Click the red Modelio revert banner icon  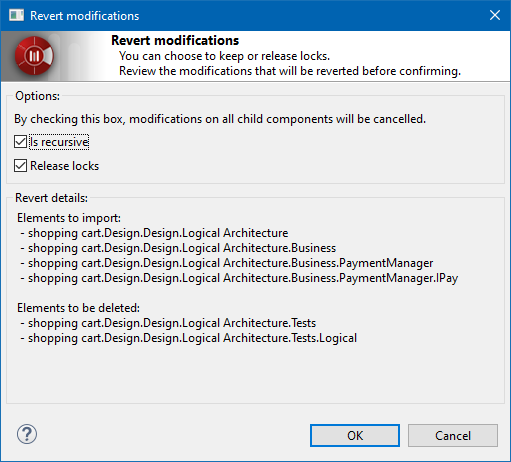34,56
